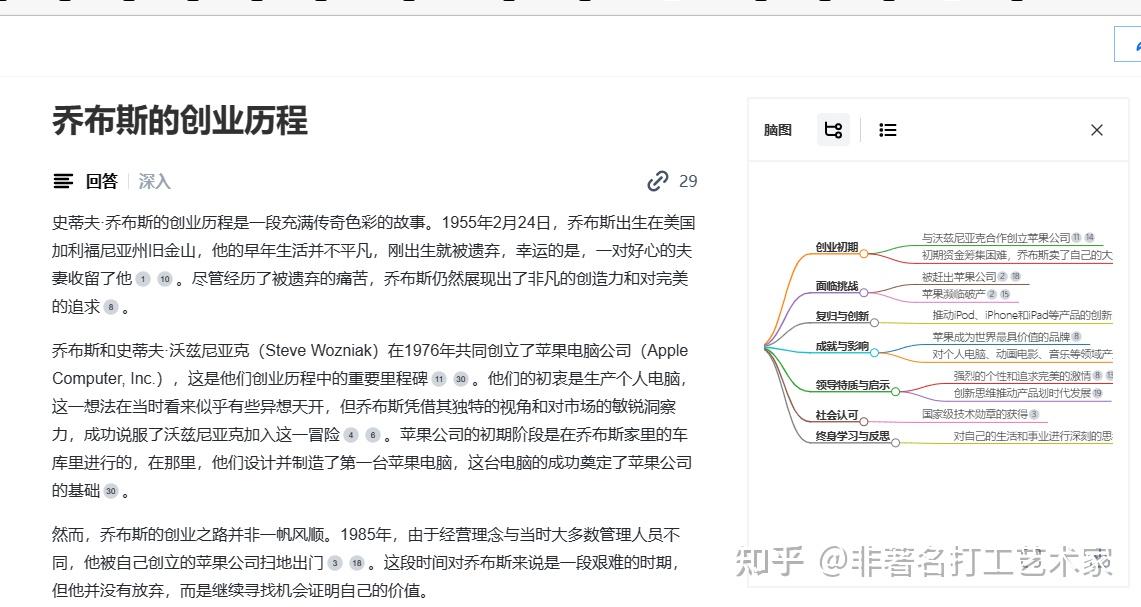Image resolution: width=1141 pixels, height=607 pixels.
Task: Select the 面临挑战 mind map node label
Action: (837, 286)
